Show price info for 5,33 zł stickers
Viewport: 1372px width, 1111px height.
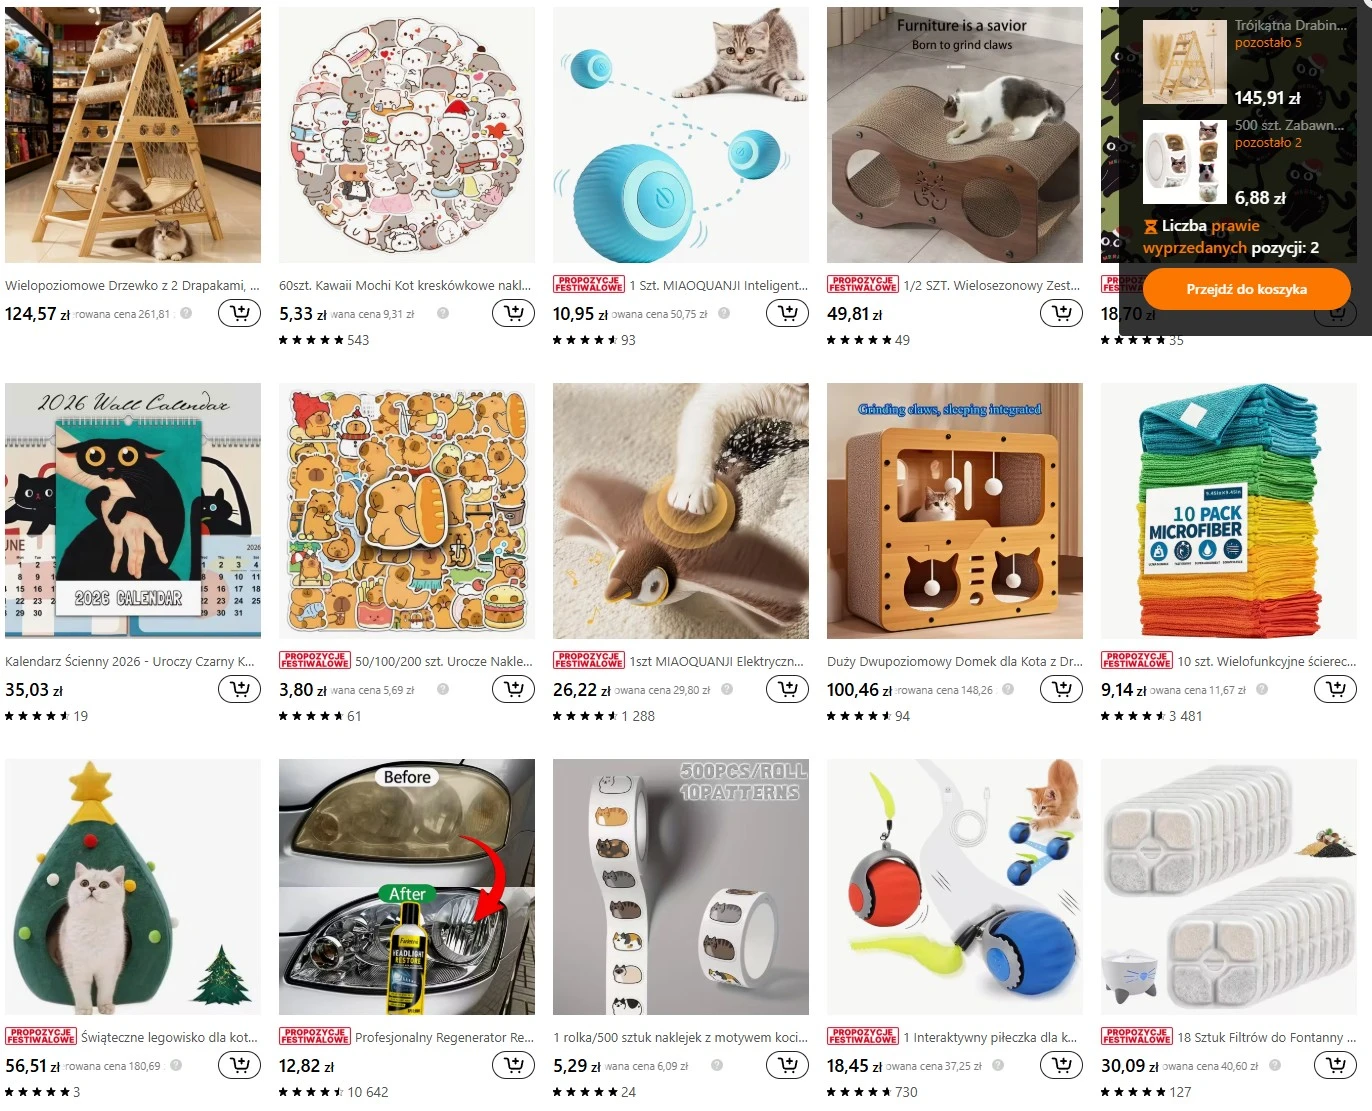point(443,313)
